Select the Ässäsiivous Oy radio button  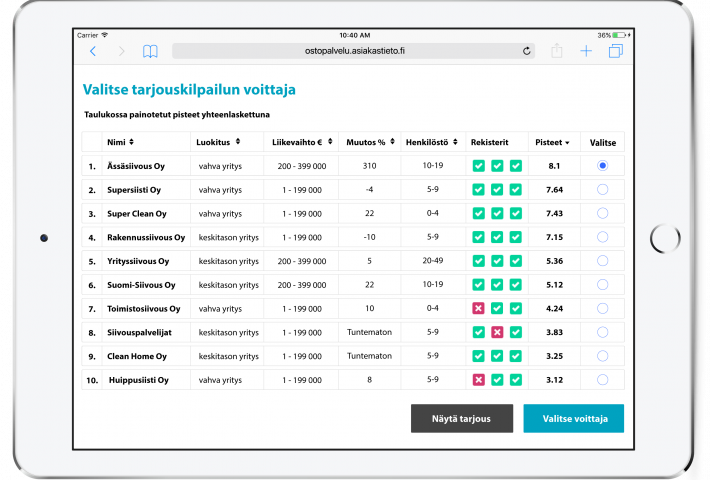[602, 166]
